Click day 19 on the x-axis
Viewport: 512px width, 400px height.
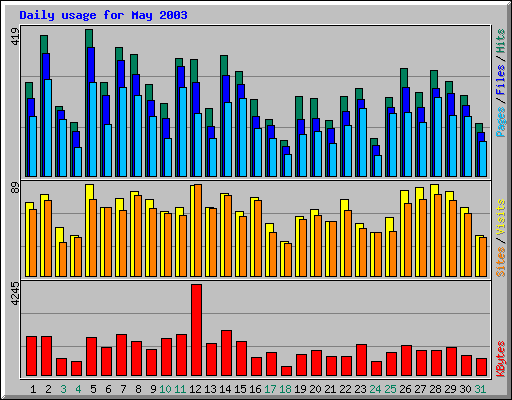pos(300,389)
